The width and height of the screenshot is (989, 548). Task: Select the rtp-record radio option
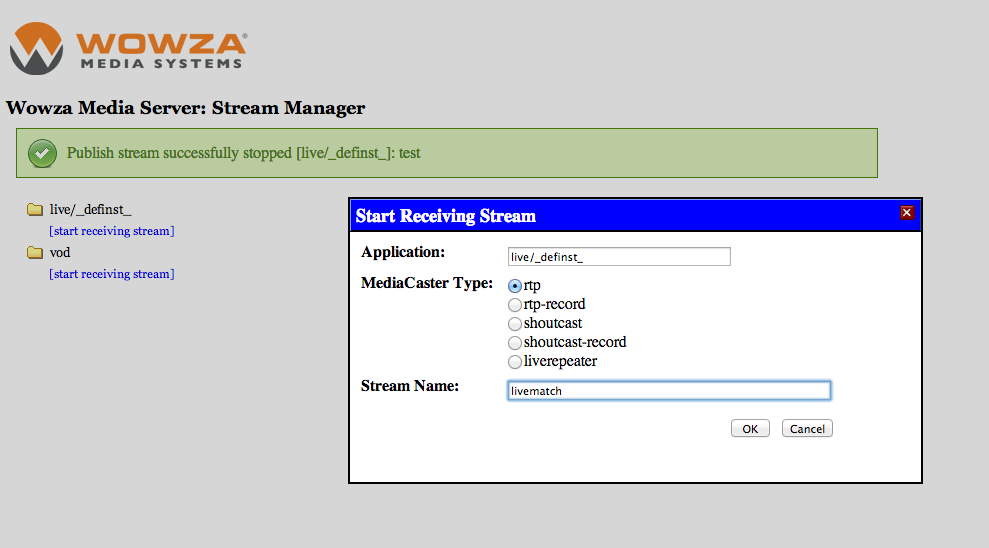tap(515, 305)
